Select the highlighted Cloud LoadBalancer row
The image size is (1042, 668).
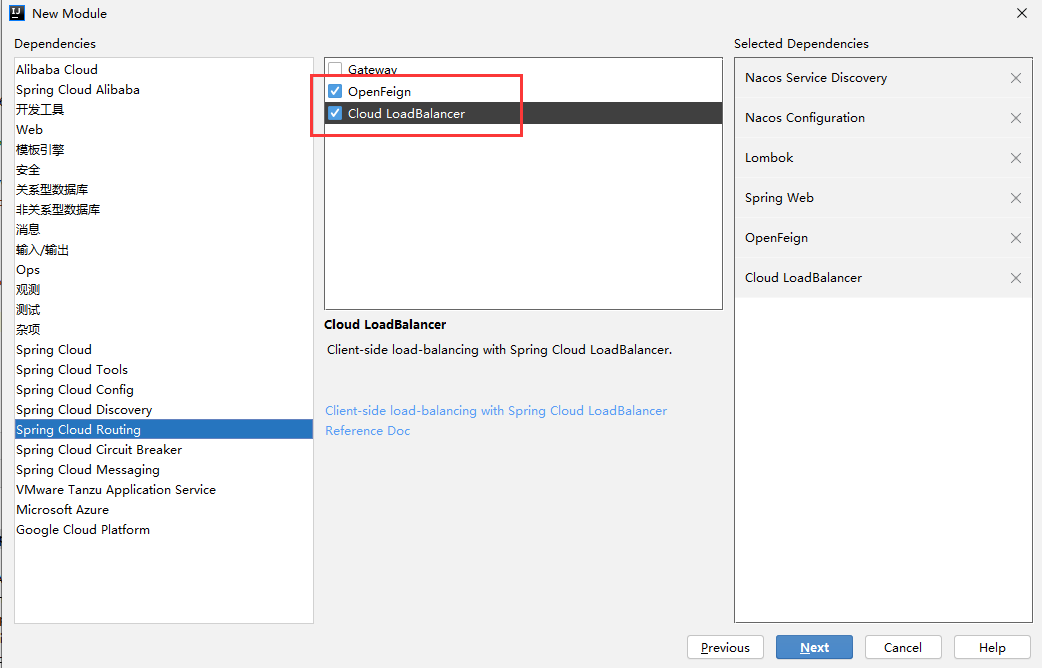(x=524, y=113)
